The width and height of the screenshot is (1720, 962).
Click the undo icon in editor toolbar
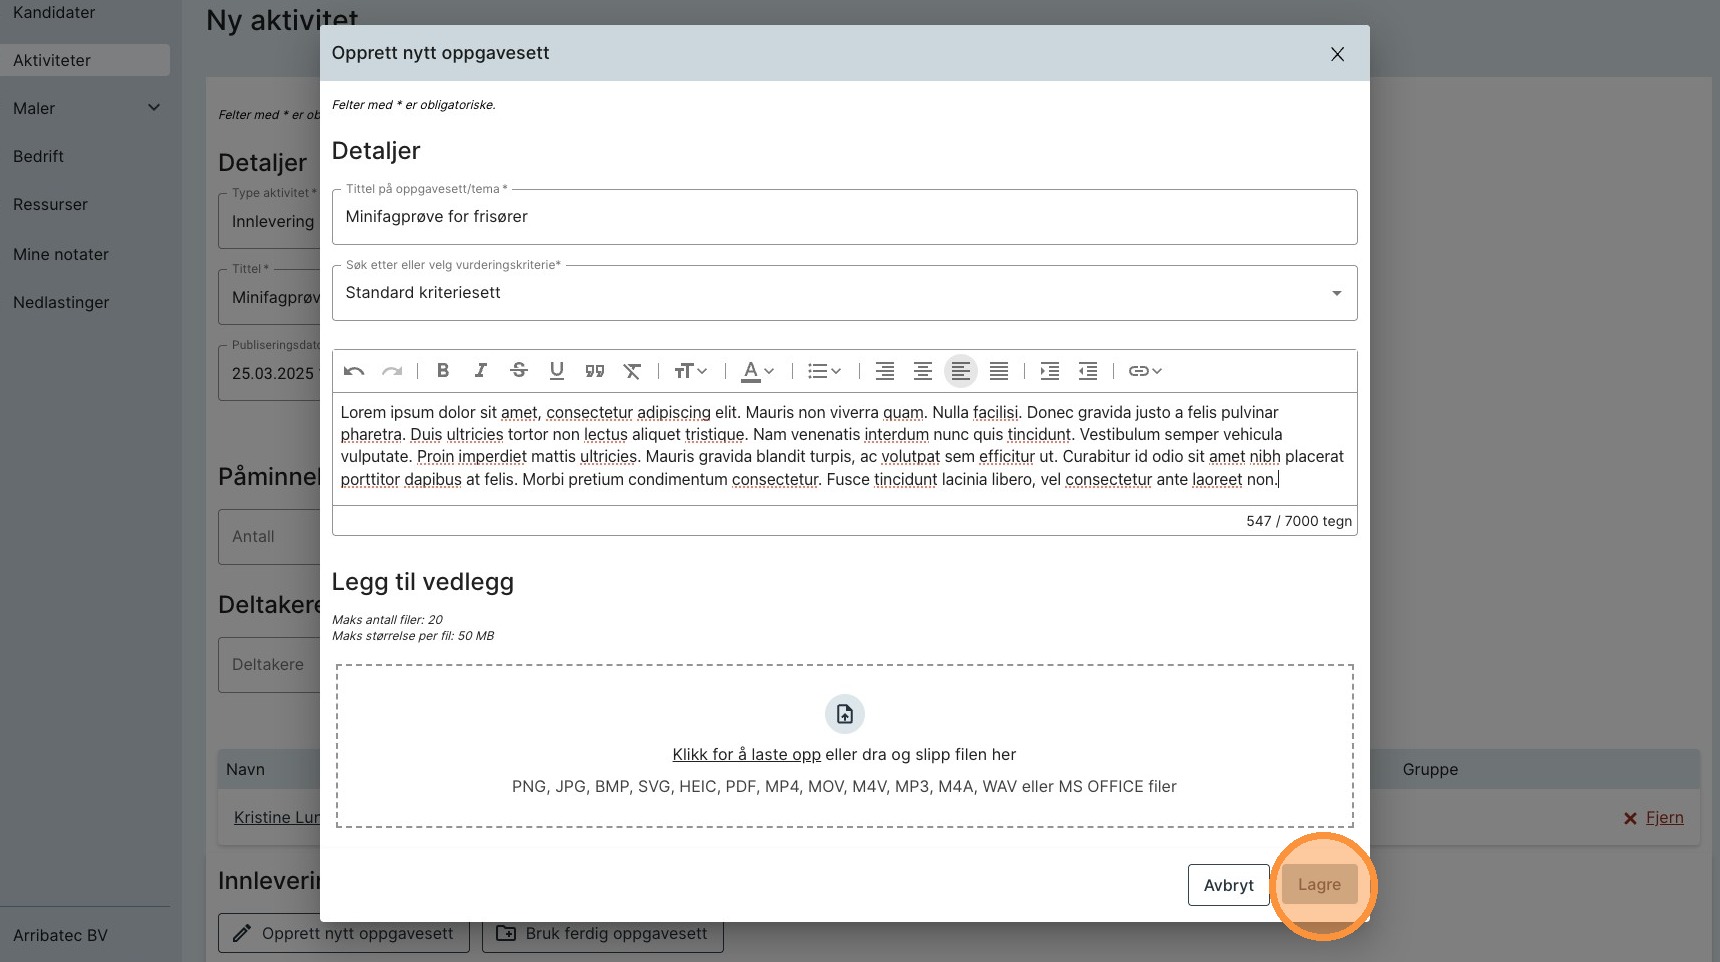[354, 371]
